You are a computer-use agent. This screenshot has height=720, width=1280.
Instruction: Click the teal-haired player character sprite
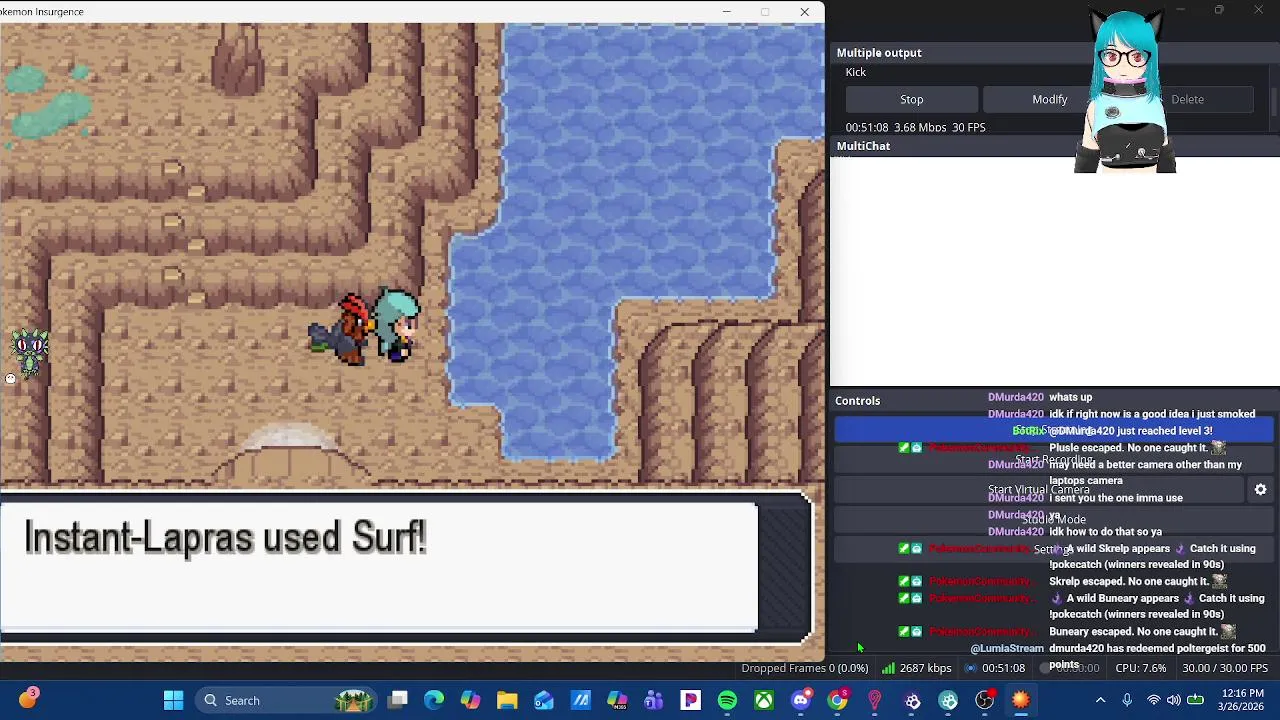tap(398, 324)
